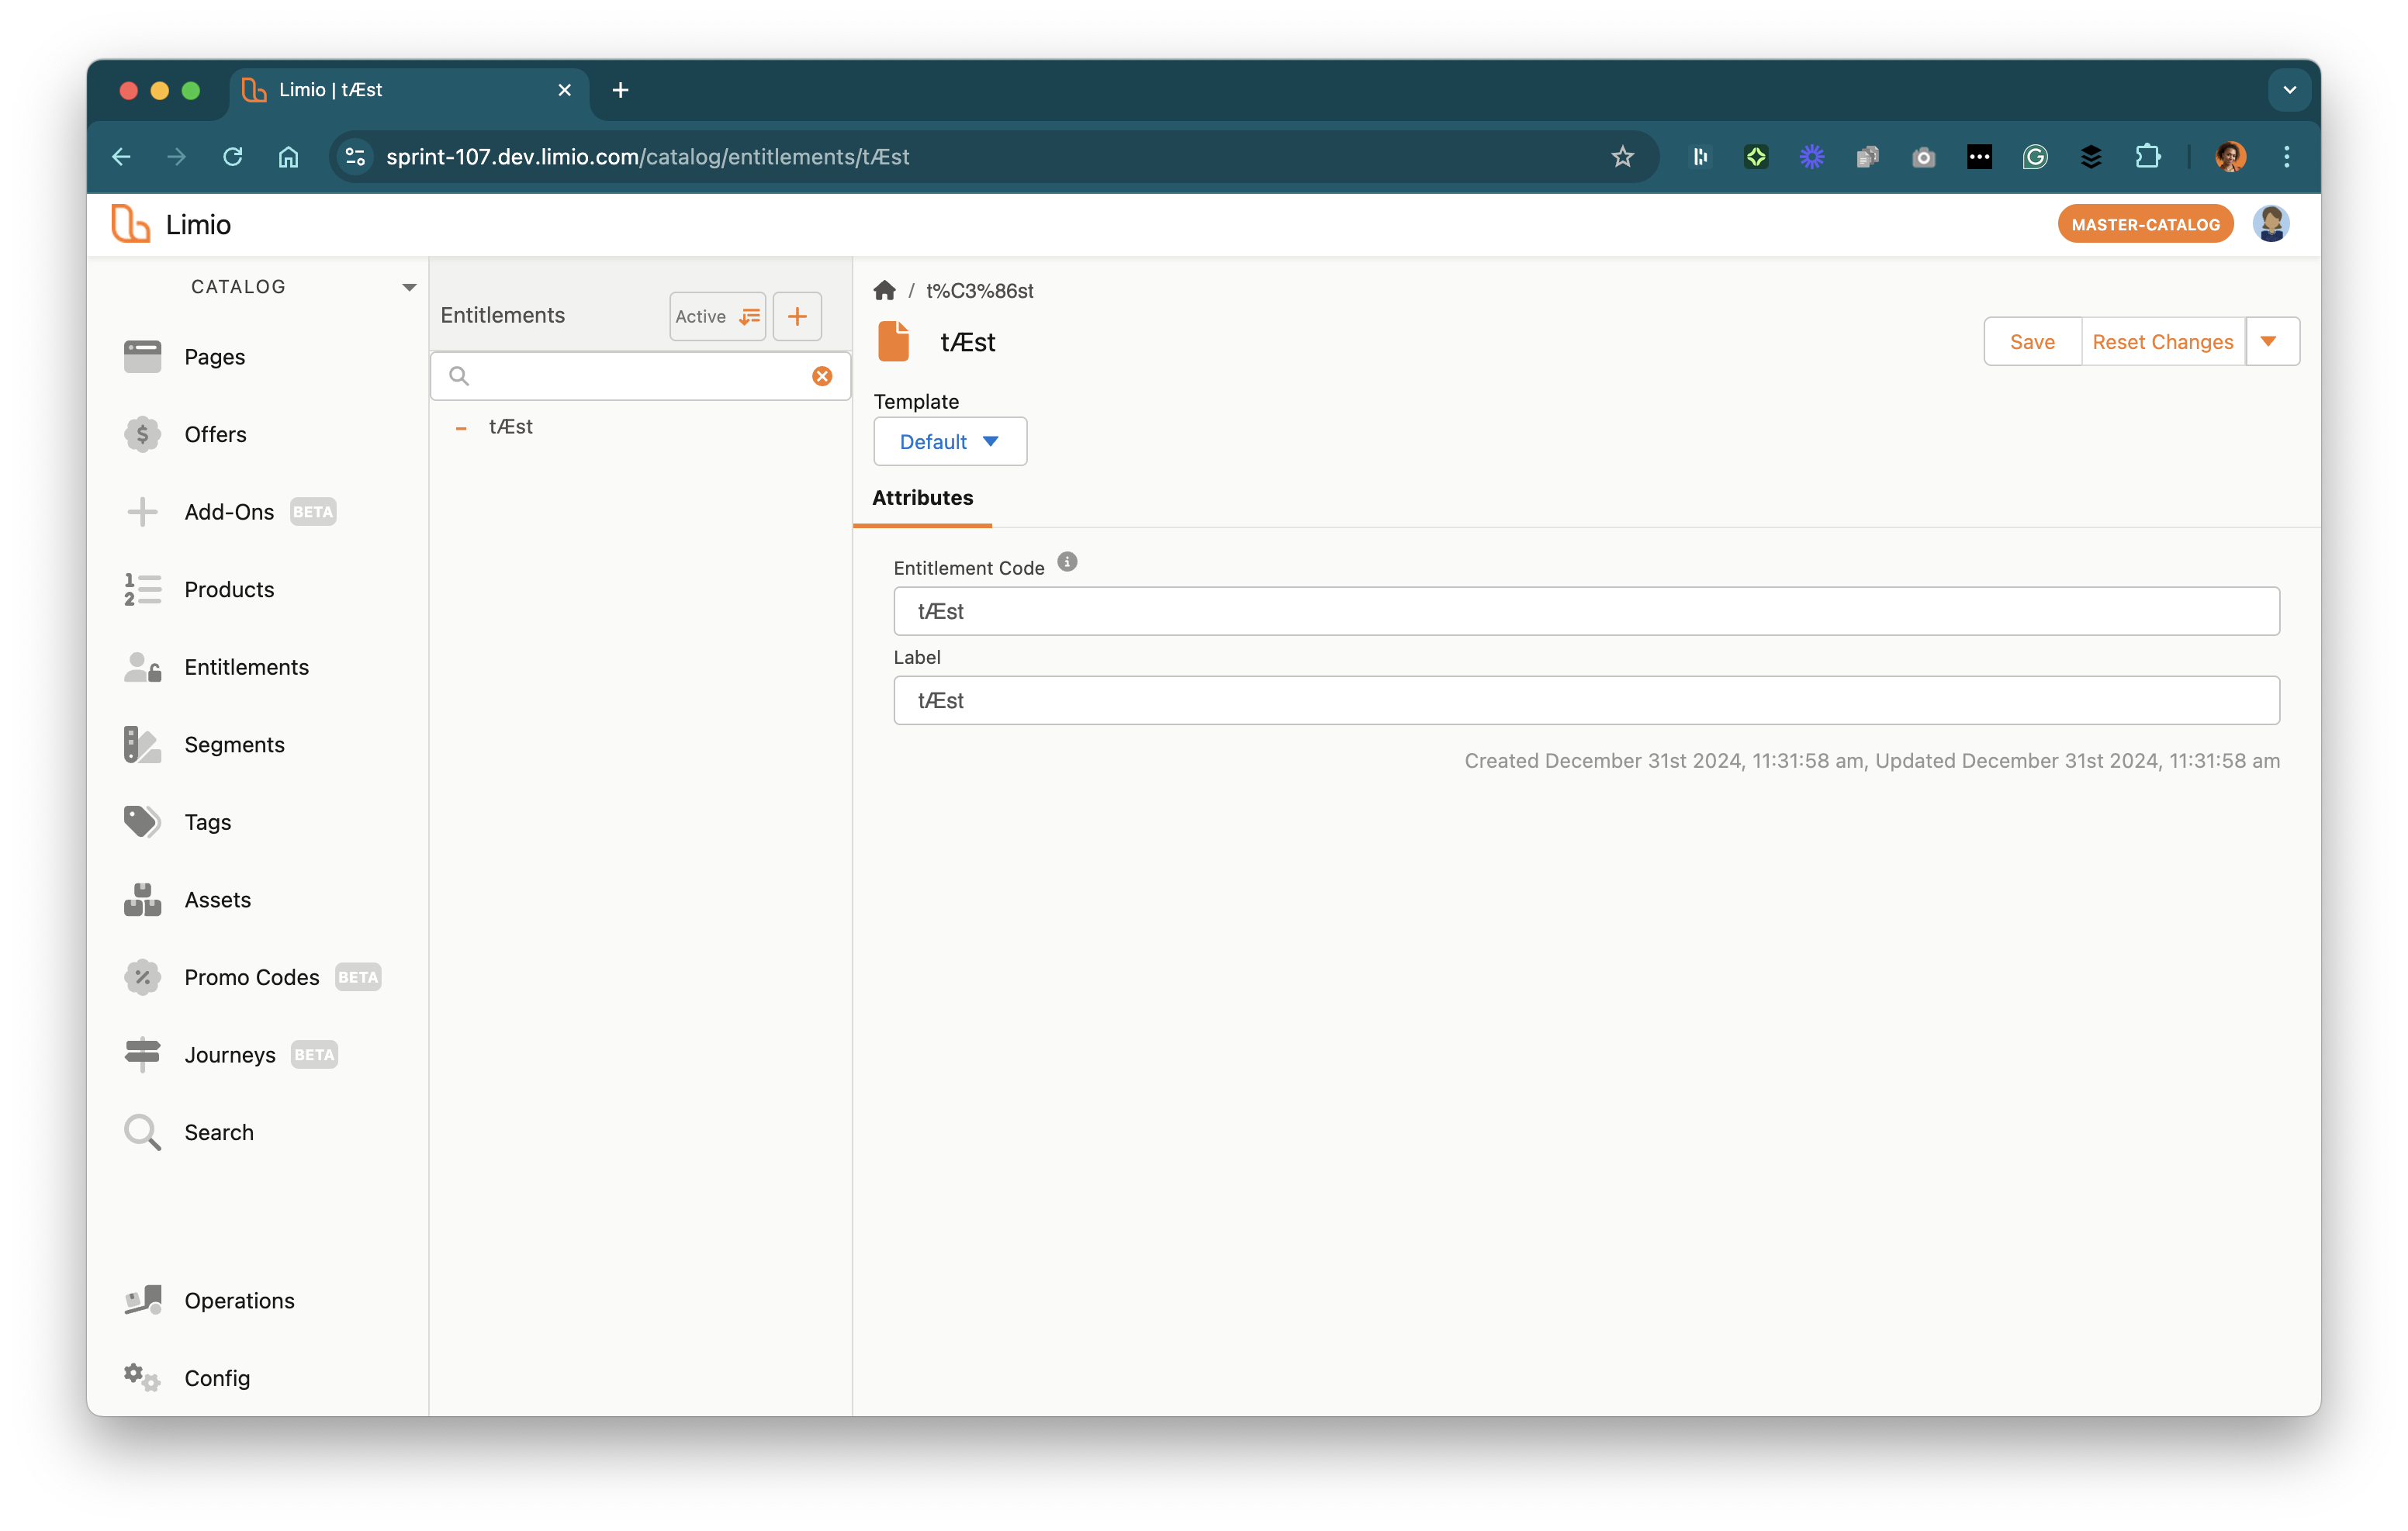This screenshot has width=2408, height=1531.
Task: Open Promo Codes in sidebar
Action: 251,977
